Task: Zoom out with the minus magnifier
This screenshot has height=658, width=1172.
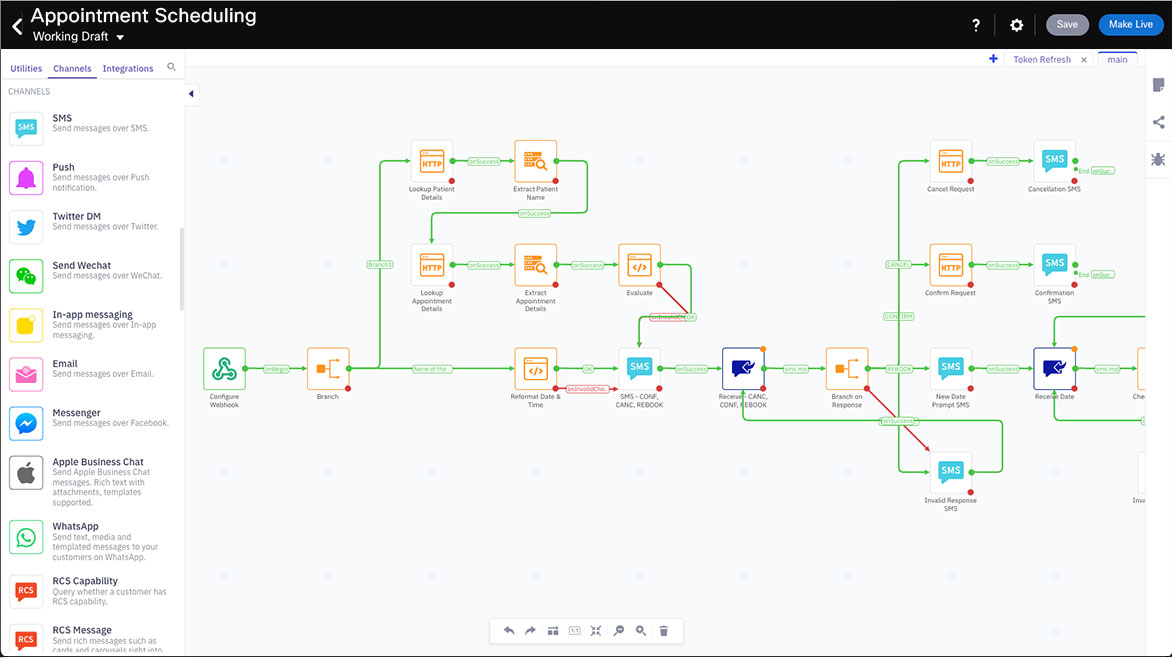Action: pos(619,631)
